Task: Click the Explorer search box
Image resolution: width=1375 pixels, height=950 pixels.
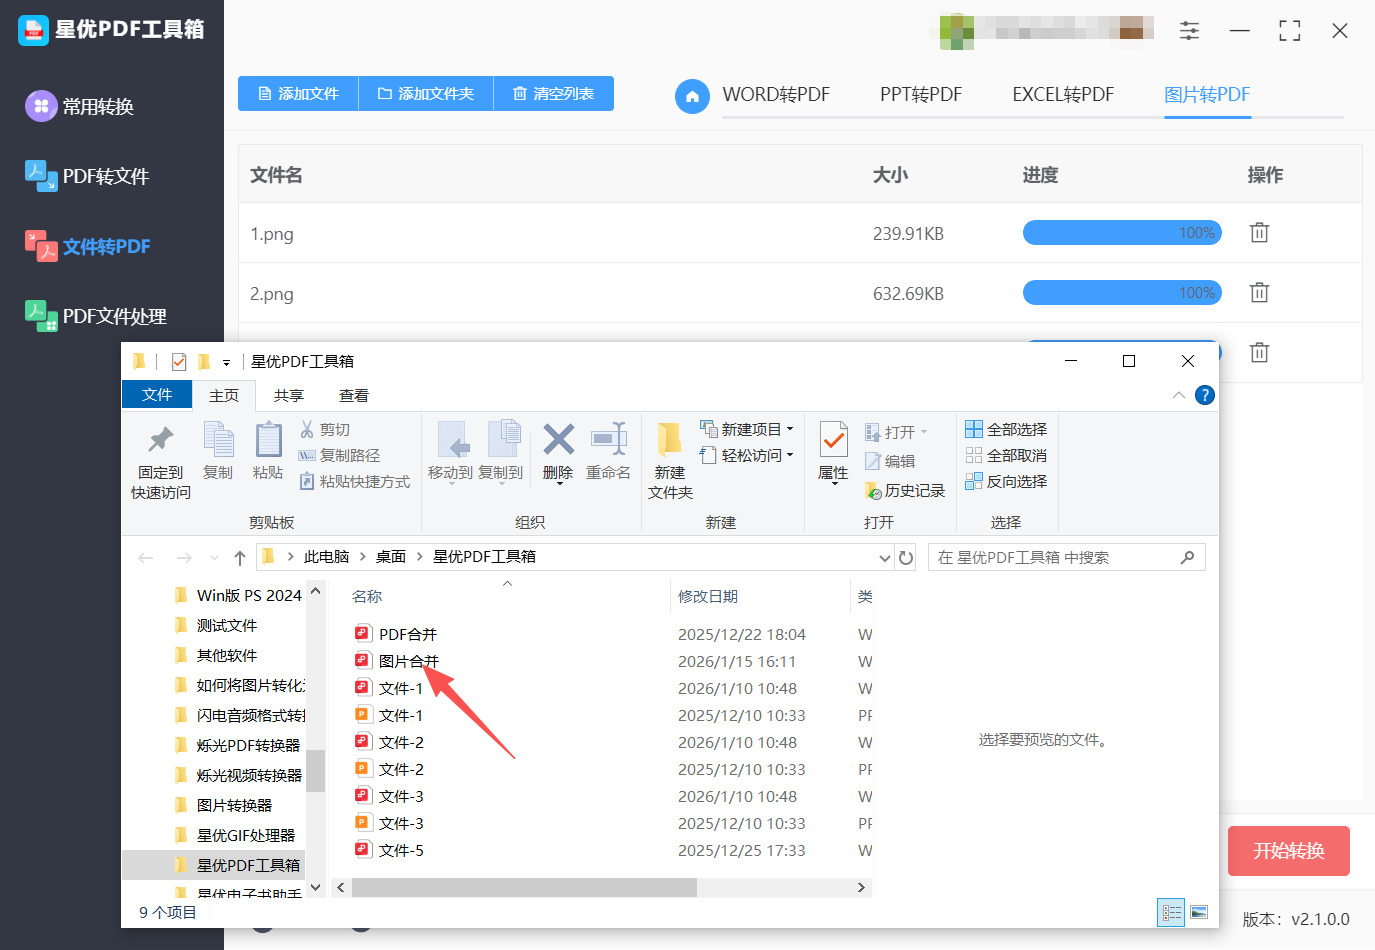Action: point(1066,558)
